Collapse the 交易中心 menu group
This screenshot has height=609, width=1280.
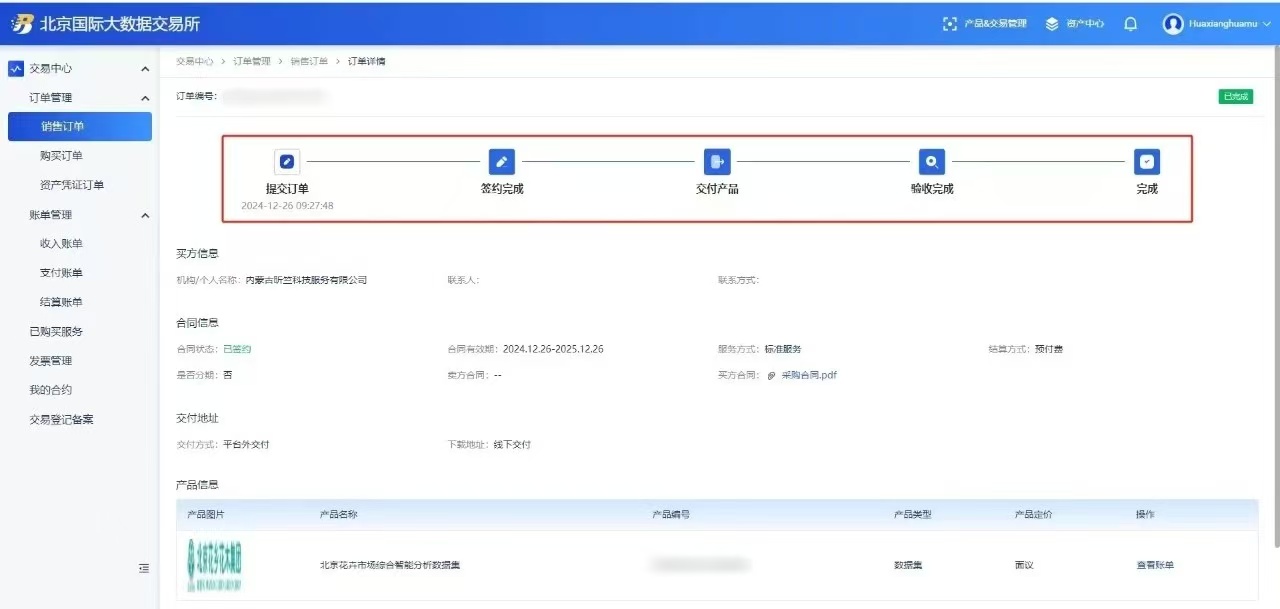tap(145, 69)
